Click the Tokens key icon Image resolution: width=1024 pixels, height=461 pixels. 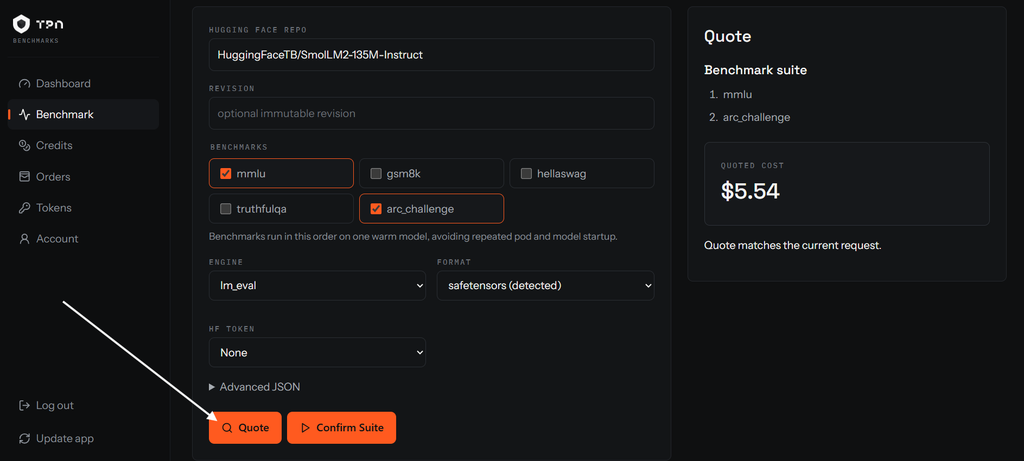click(x=25, y=208)
